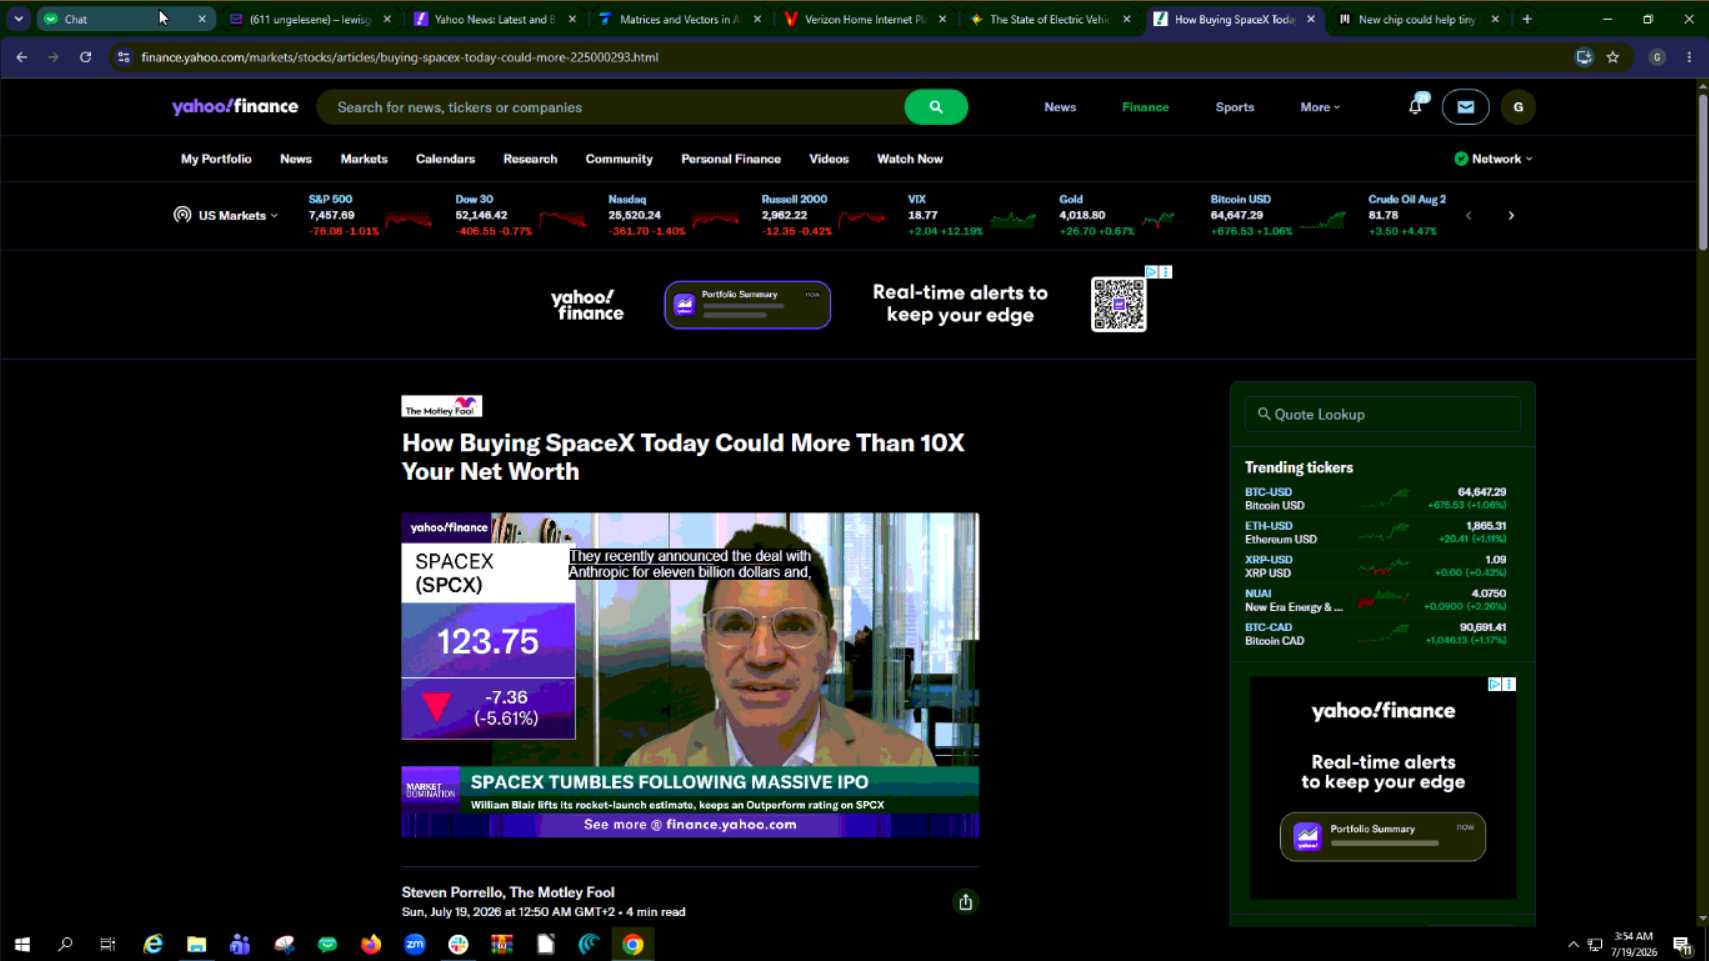Open File Explorer from the taskbar

196,944
